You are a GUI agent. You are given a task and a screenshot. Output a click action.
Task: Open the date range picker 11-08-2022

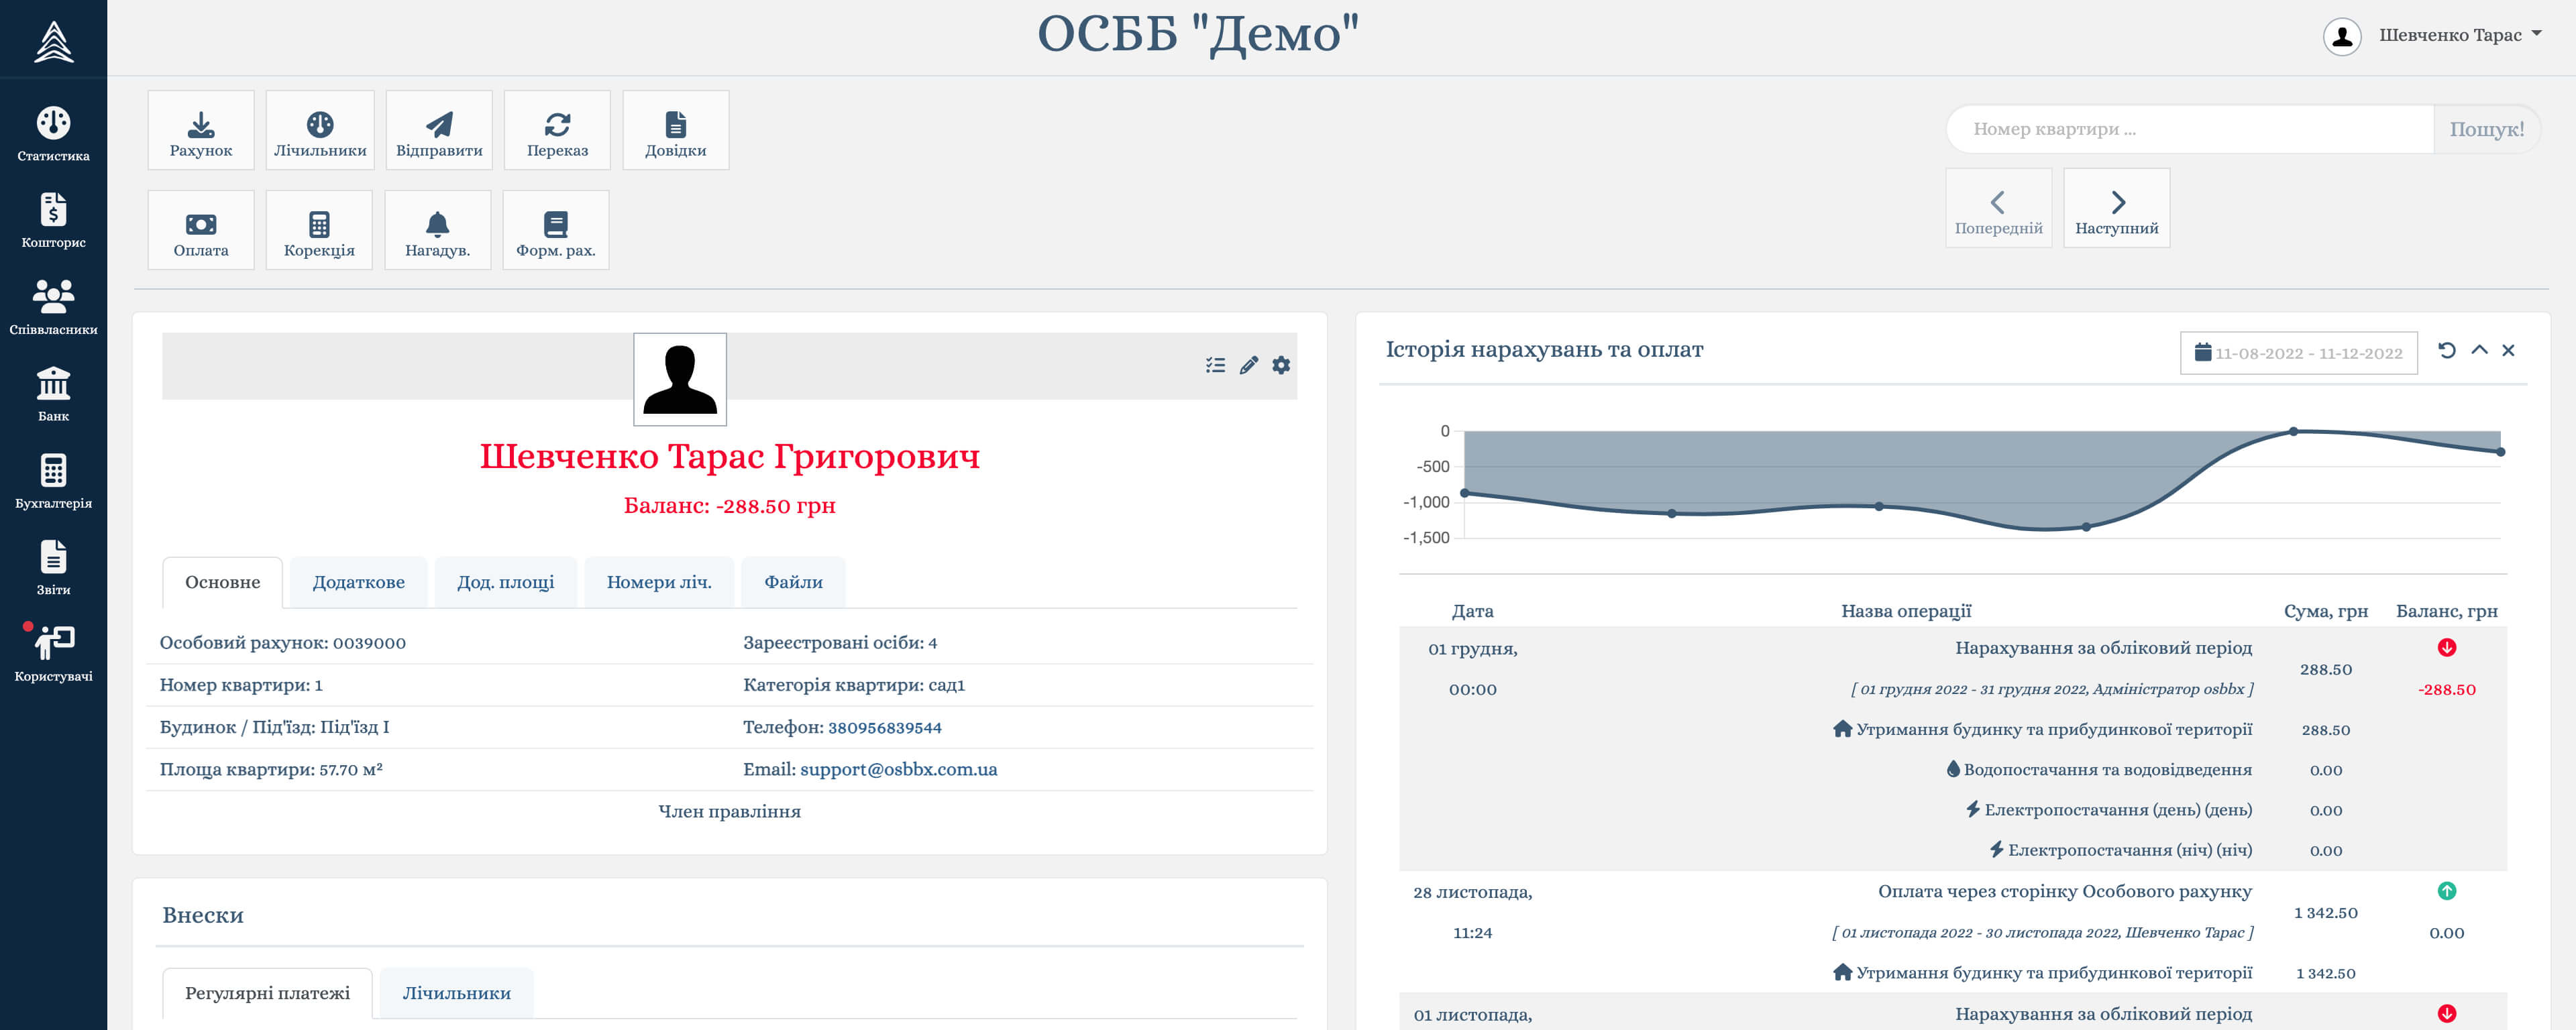[x=2298, y=353]
